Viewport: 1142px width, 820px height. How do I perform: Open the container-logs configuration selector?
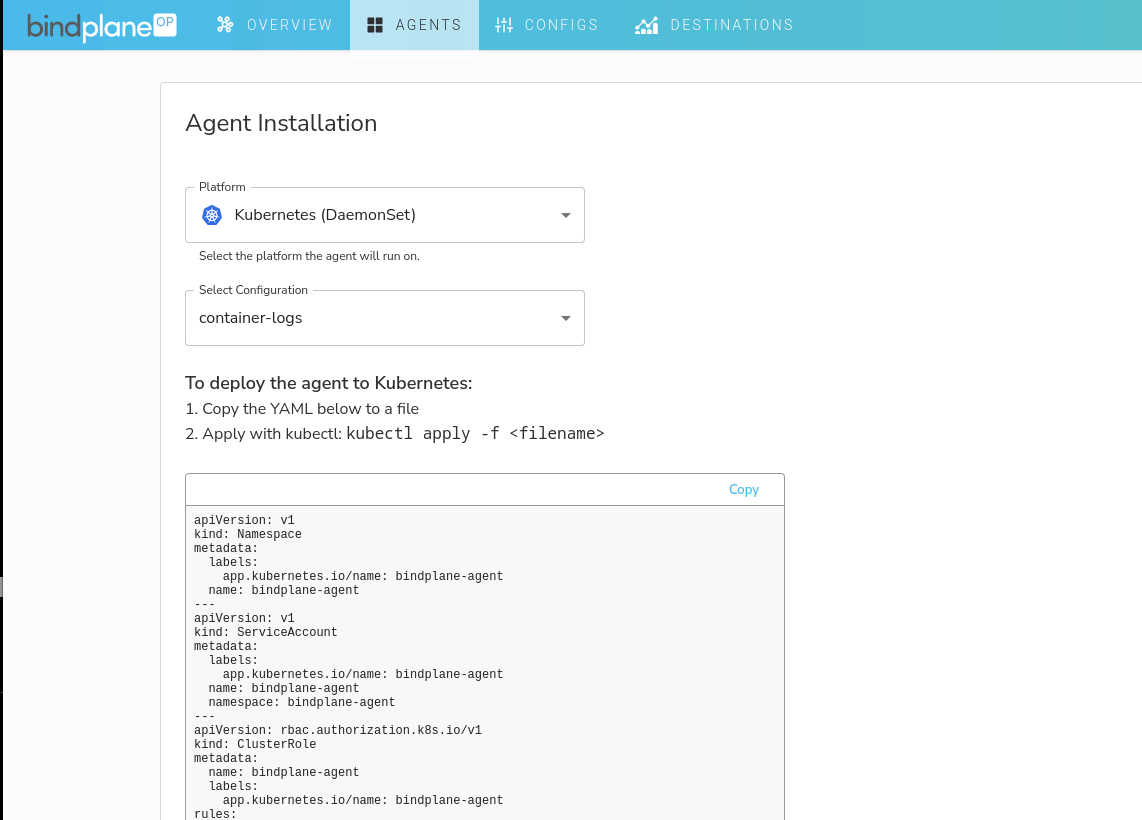(x=385, y=318)
